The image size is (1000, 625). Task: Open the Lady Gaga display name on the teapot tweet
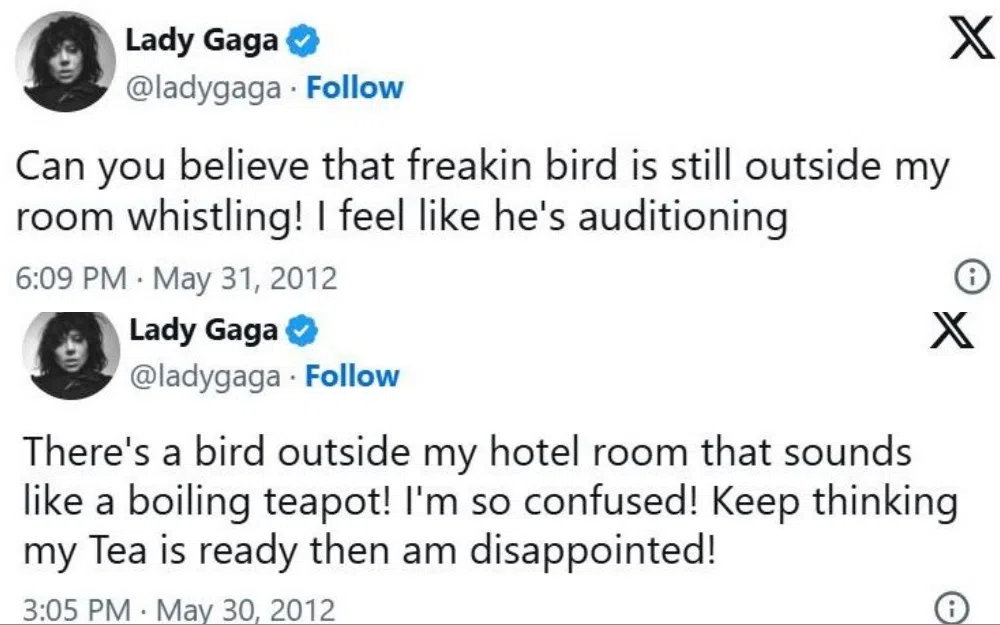click(202, 330)
